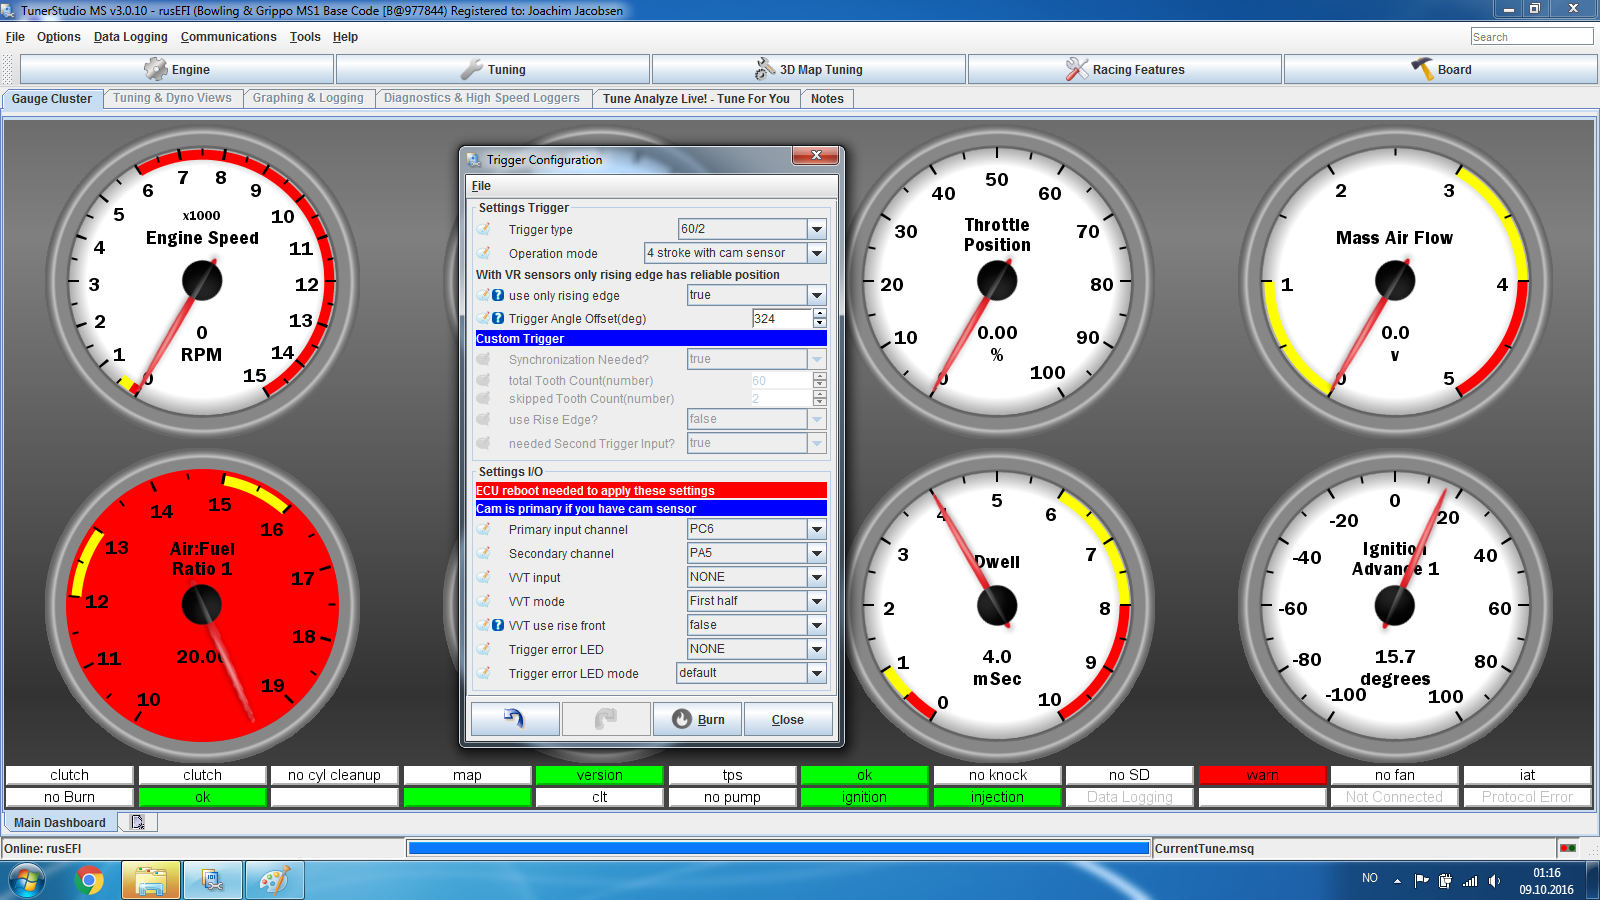The width and height of the screenshot is (1600, 900).
Task: Click the pencil icon beside Trigger error LED mode
Action: (x=484, y=673)
